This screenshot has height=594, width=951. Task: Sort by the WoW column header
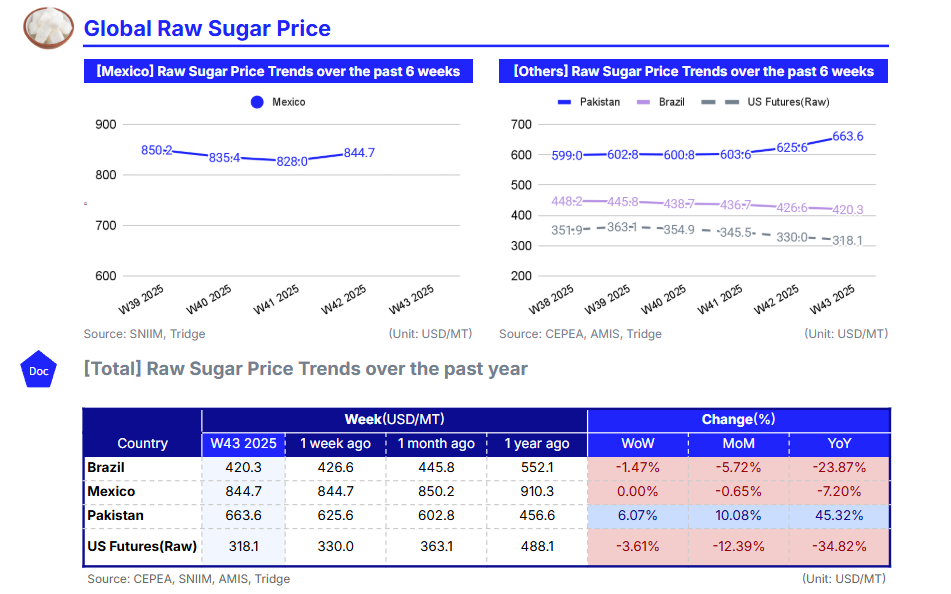coord(637,443)
